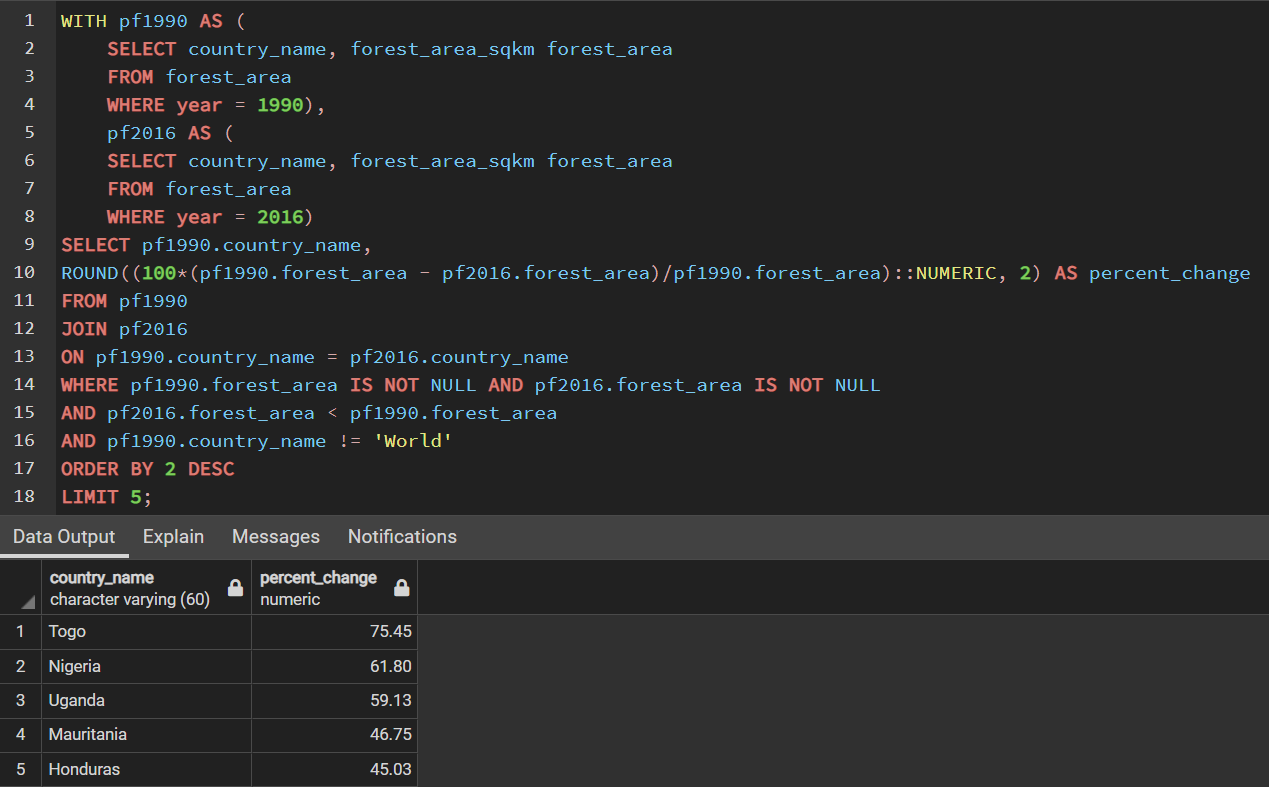Screen dimensions: 1269x787
Task: Select the Togo cell
Action: tap(146, 632)
